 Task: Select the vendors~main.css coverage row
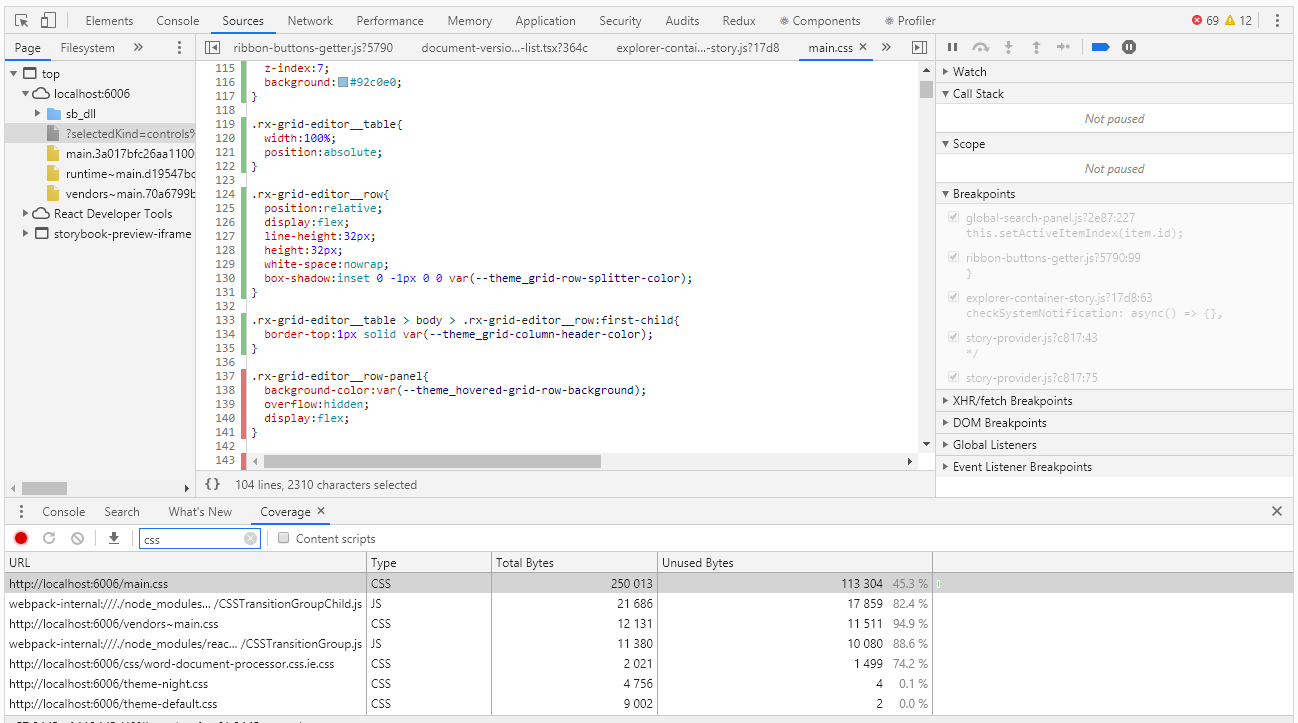click(649, 623)
